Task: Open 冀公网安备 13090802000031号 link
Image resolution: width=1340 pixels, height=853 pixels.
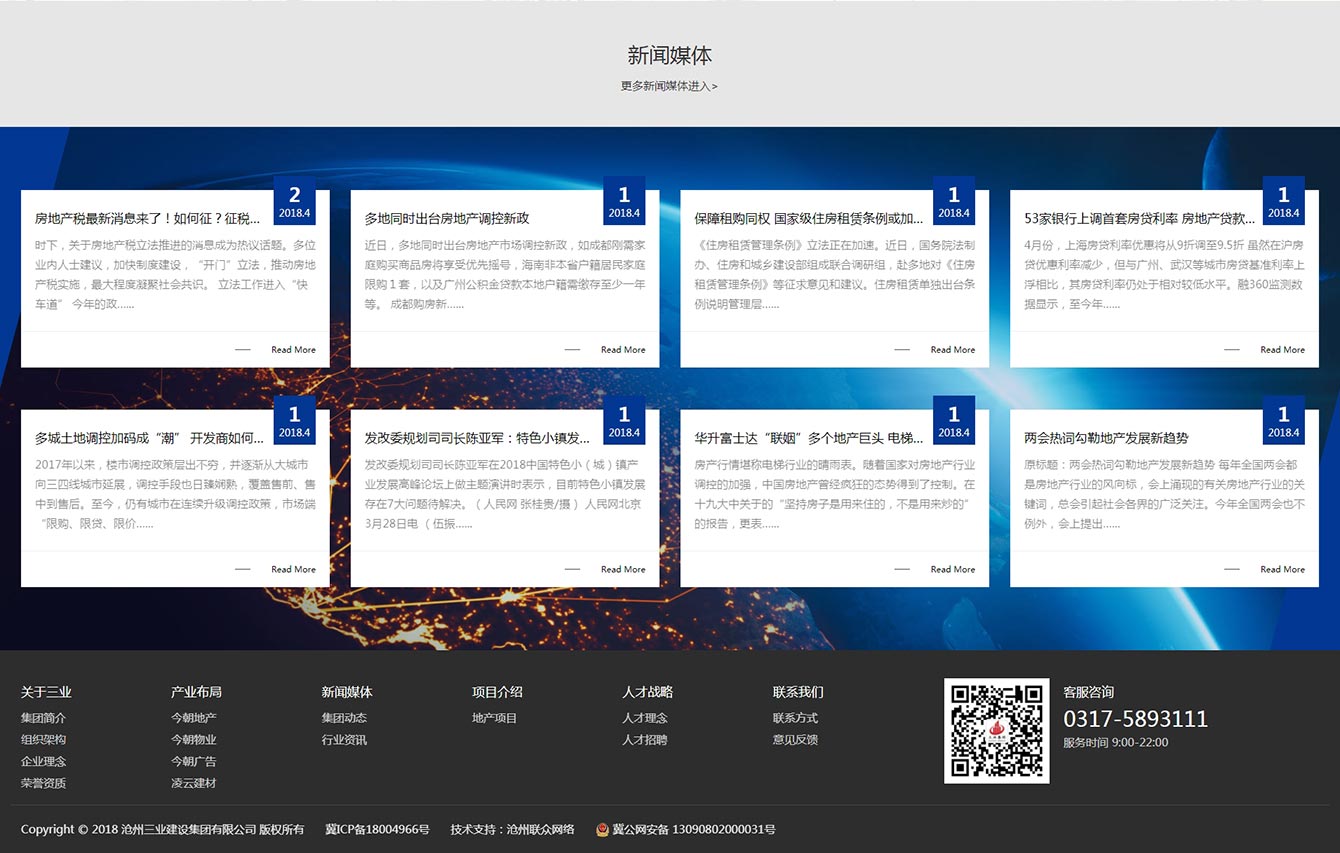Action: 694,830
